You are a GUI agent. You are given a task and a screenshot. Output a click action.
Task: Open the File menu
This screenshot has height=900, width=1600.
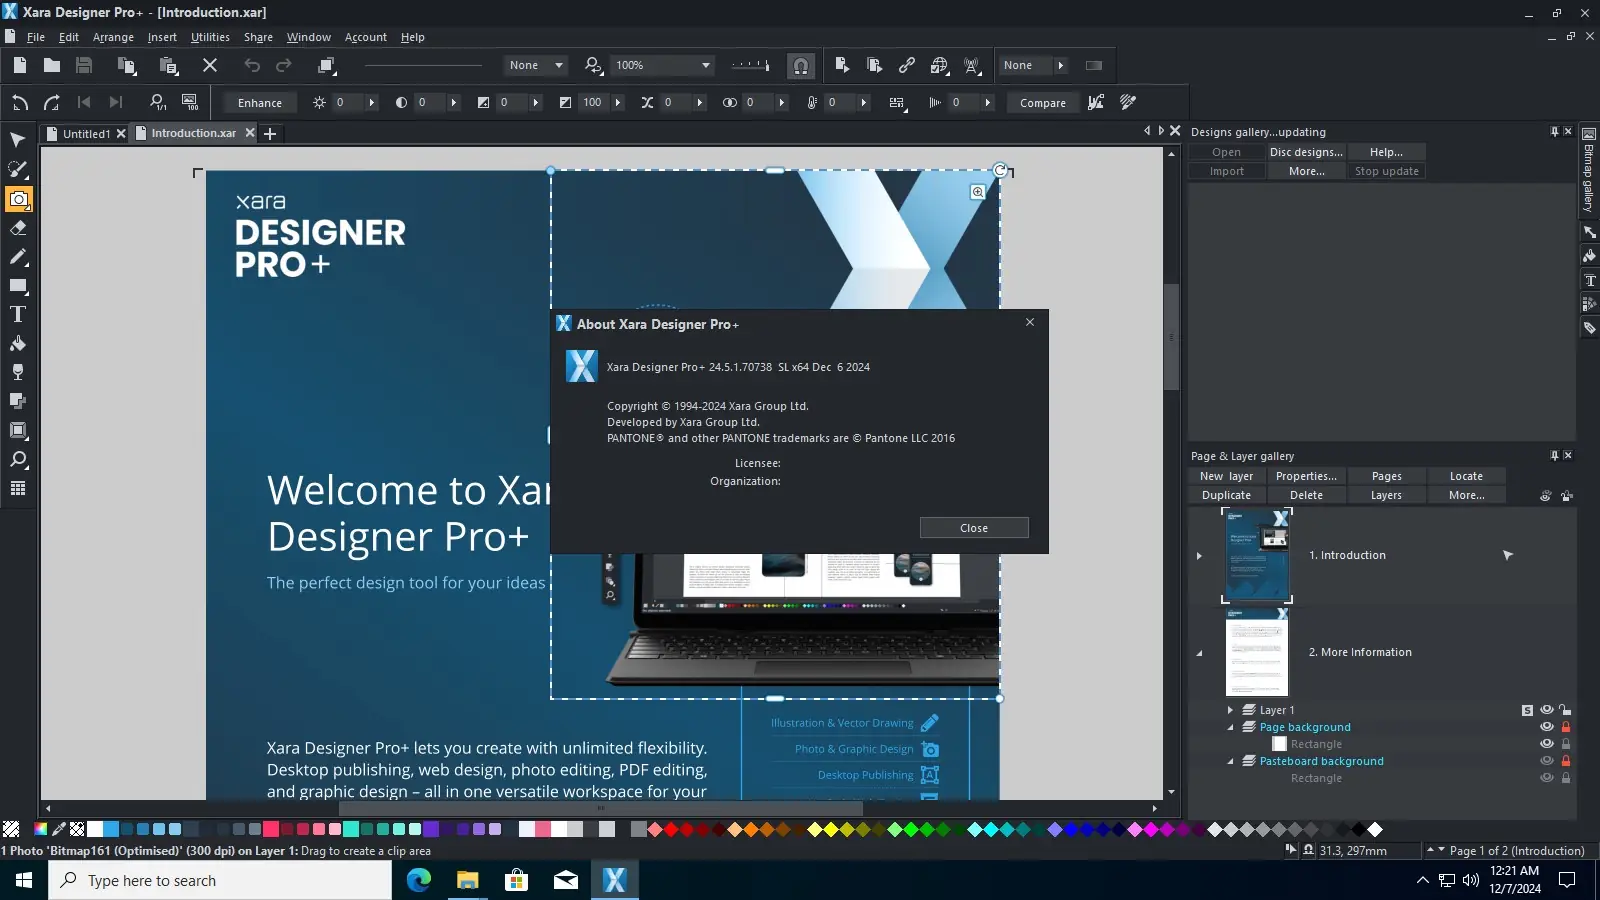tap(36, 37)
